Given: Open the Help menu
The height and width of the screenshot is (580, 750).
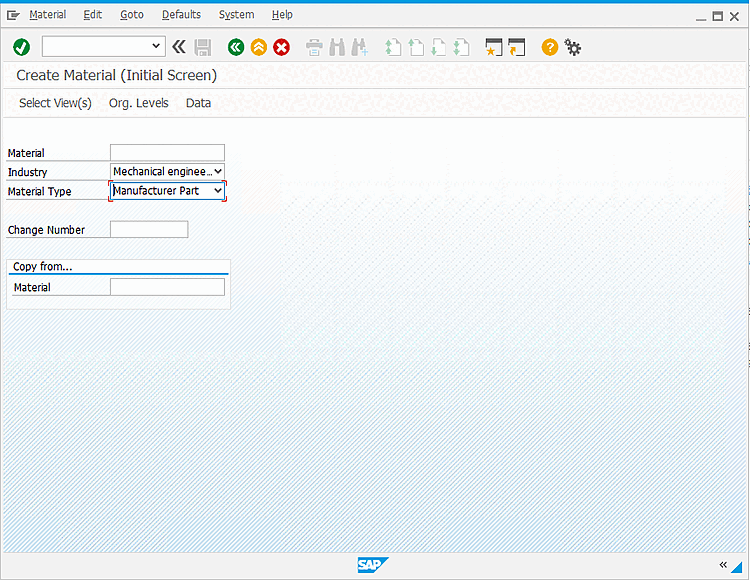Looking at the screenshot, I should pos(282,15).
